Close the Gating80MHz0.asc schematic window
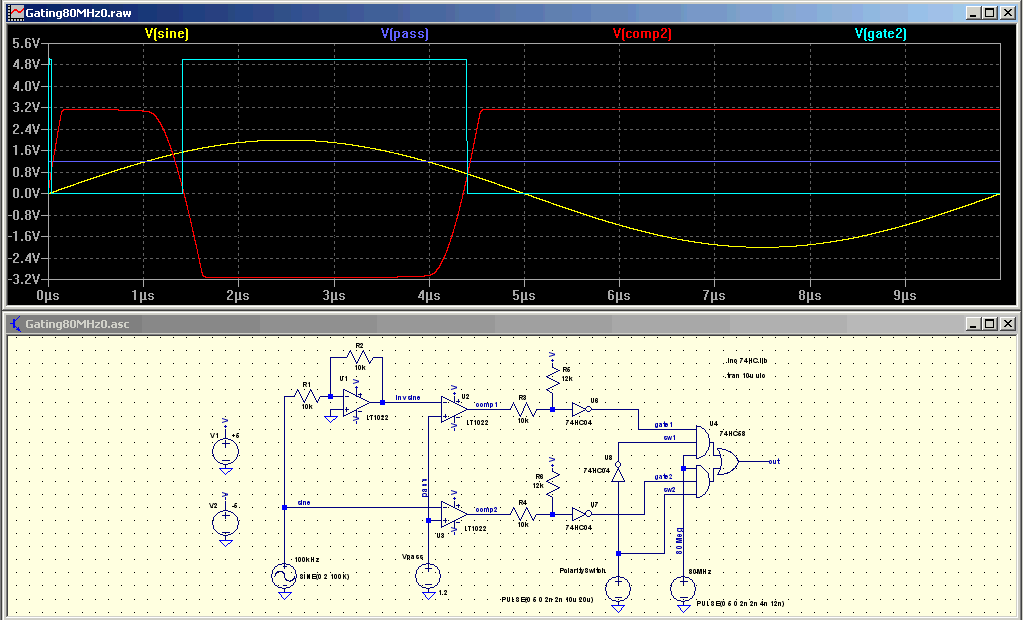Screen dimensions: 1024x620 click(1008, 323)
